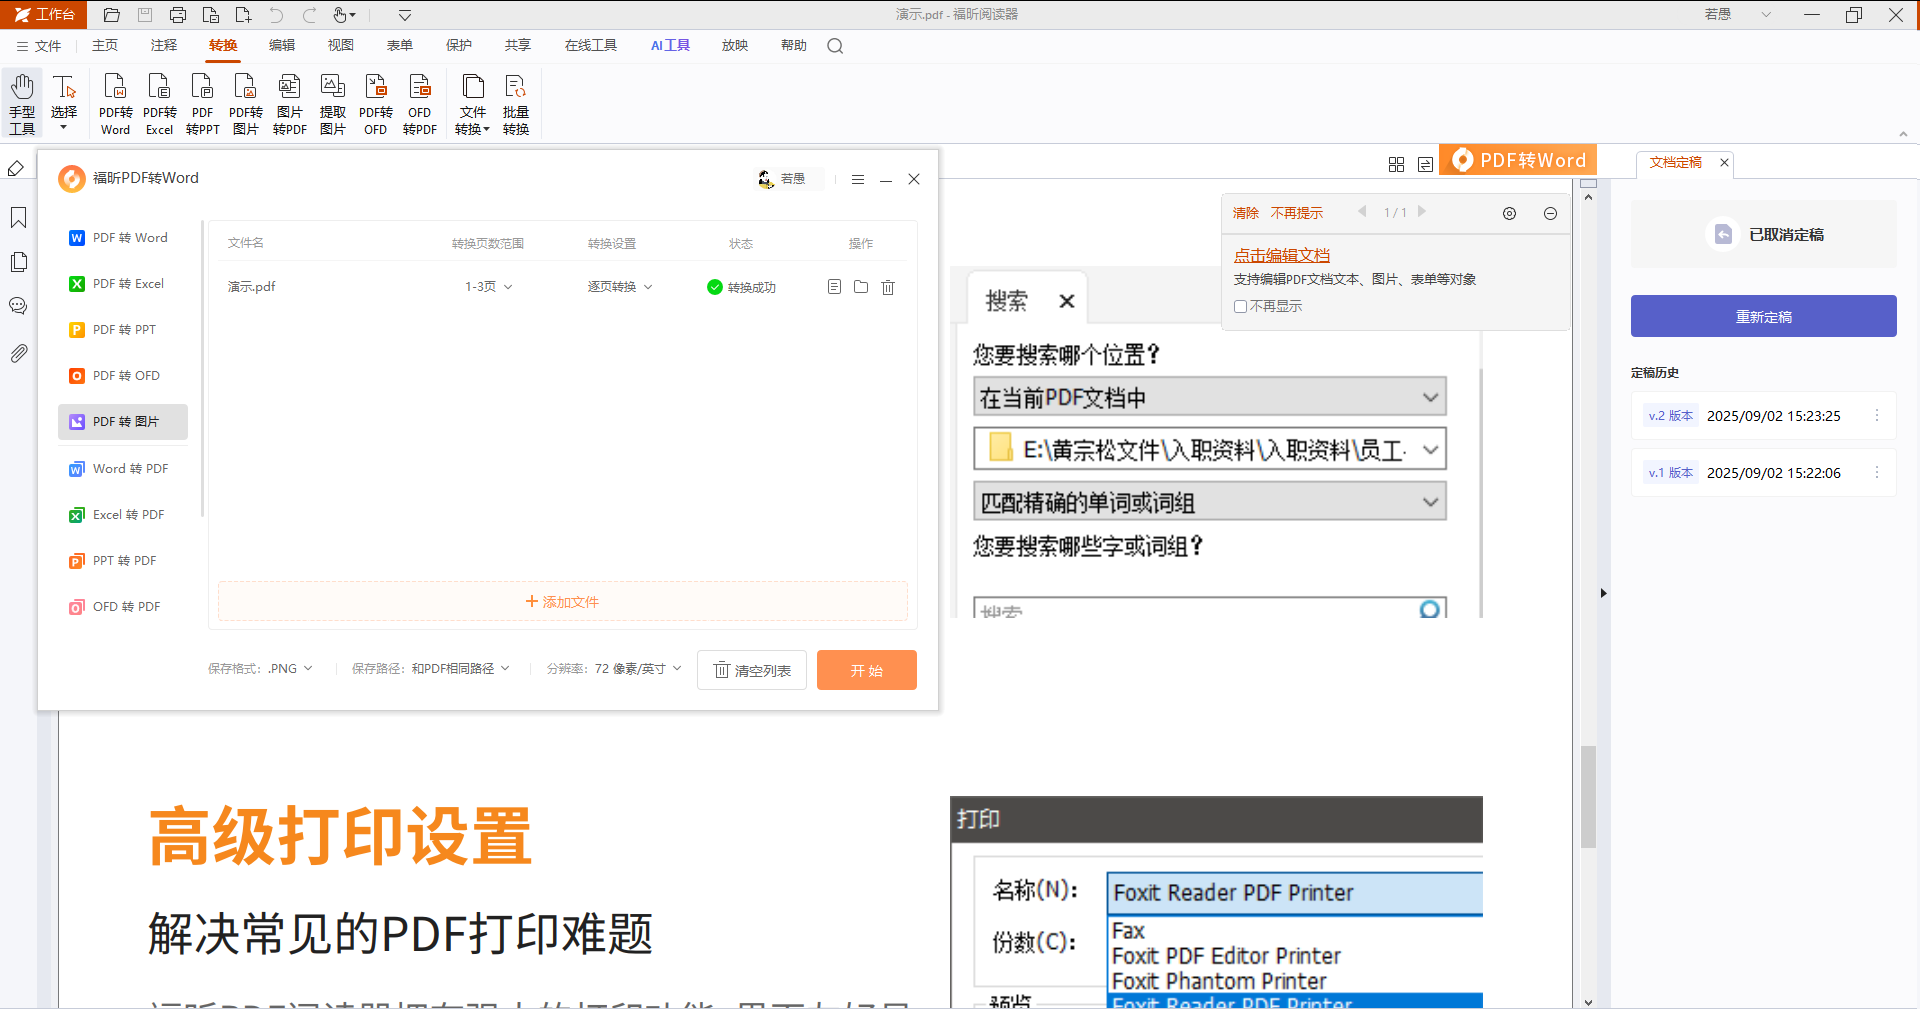Image resolution: width=1920 pixels, height=1009 pixels.
Task: Delete 演示.pdf using trash icon
Action: (x=888, y=287)
